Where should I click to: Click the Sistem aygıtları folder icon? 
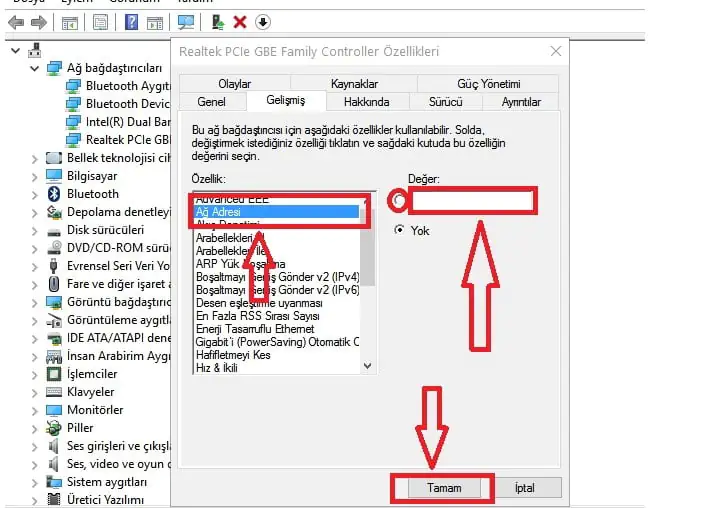click(54, 482)
